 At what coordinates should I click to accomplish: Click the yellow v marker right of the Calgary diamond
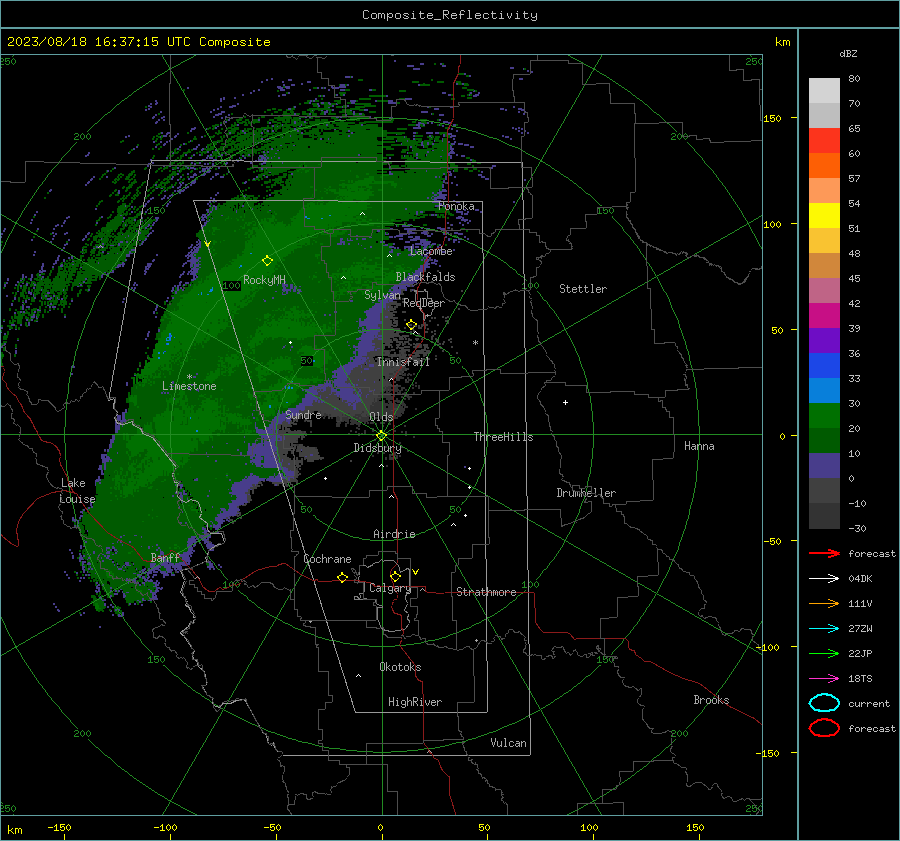416,572
